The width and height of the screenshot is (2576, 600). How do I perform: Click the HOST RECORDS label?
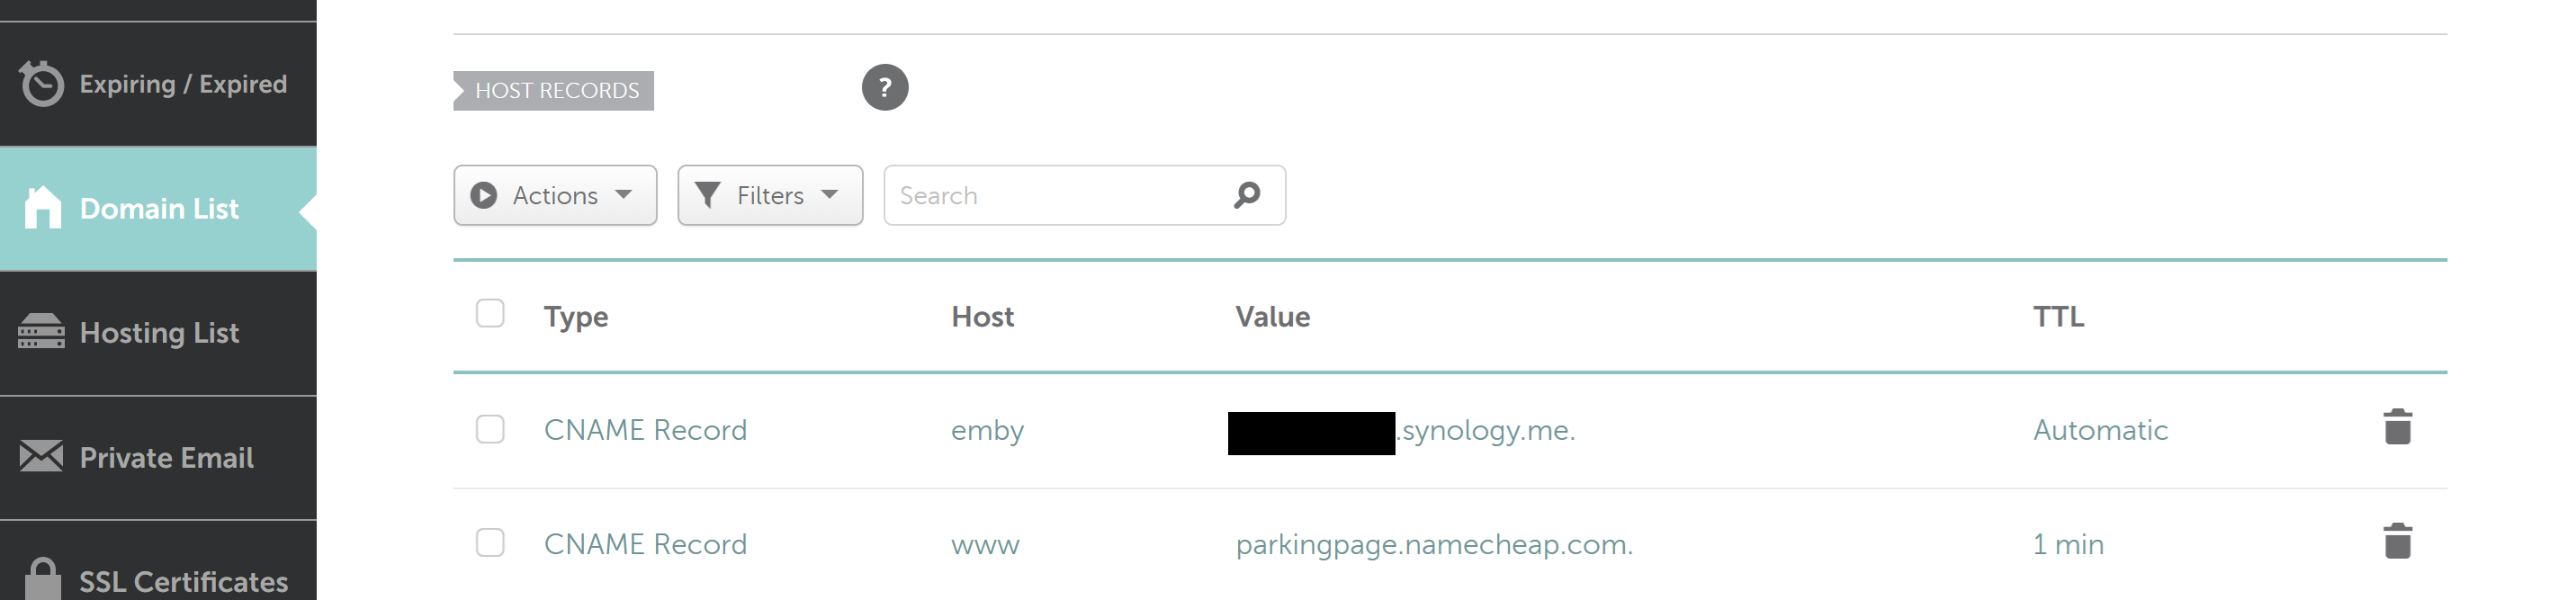555,91
